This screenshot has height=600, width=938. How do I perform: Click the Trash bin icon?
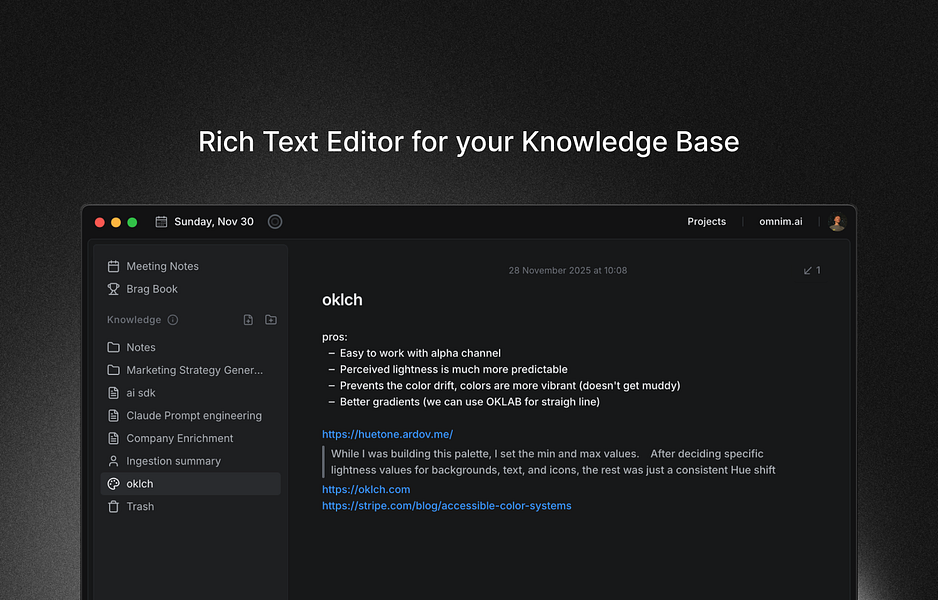pyautogui.click(x=113, y=507)
